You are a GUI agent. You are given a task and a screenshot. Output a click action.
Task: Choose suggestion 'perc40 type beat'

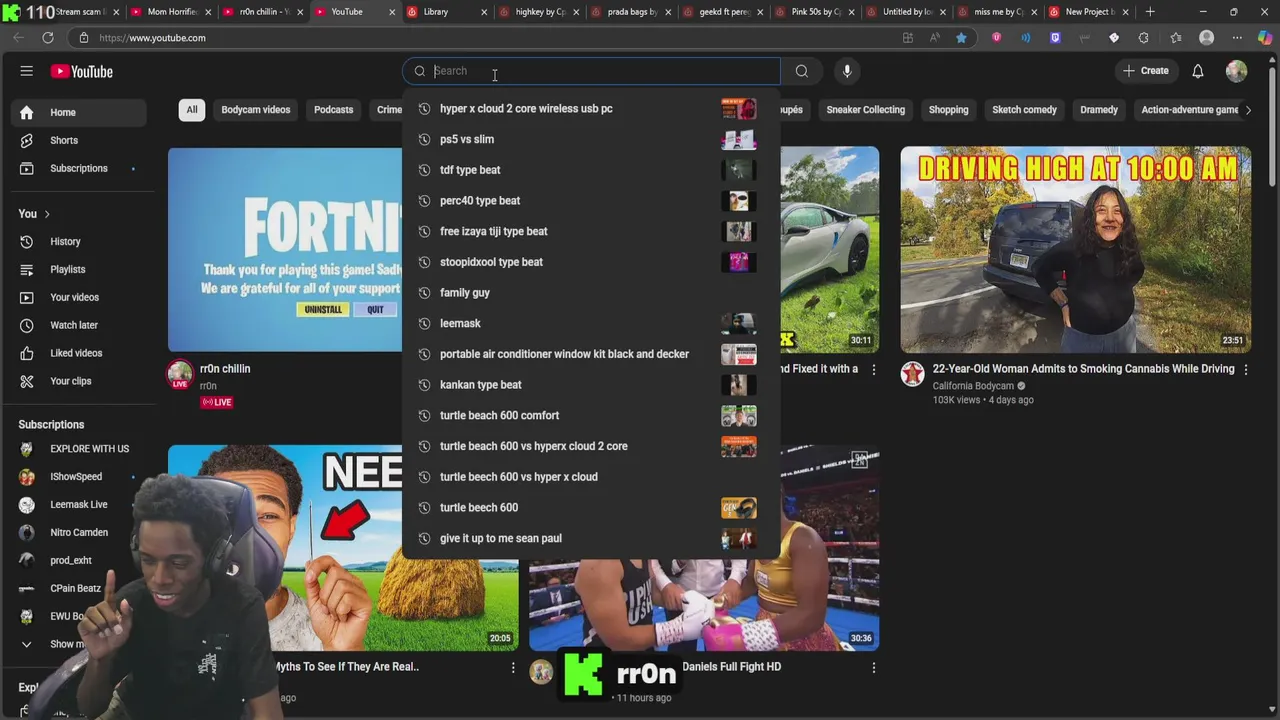click(x=591, y=201)
